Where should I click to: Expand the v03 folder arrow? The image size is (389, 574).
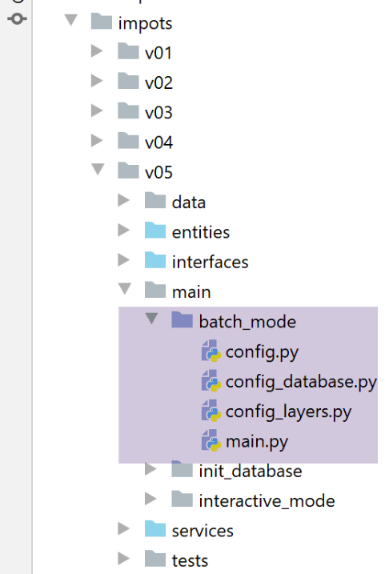click(x=97, y=111)
